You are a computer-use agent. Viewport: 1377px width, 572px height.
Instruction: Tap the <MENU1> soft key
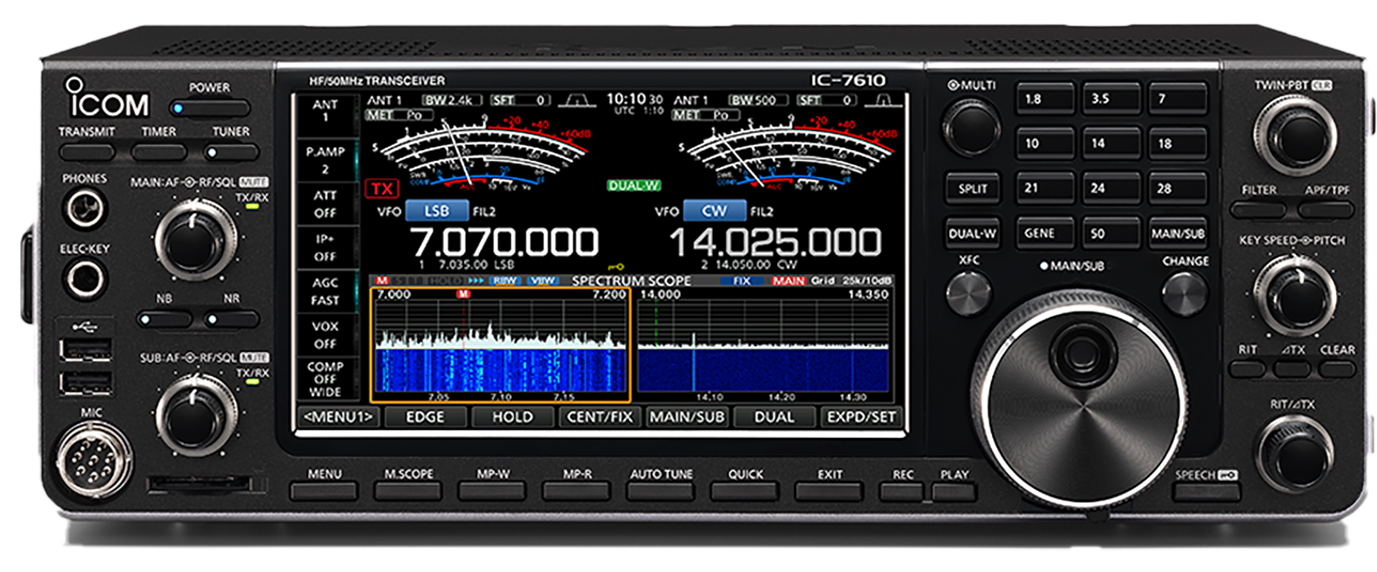(340, 417)
